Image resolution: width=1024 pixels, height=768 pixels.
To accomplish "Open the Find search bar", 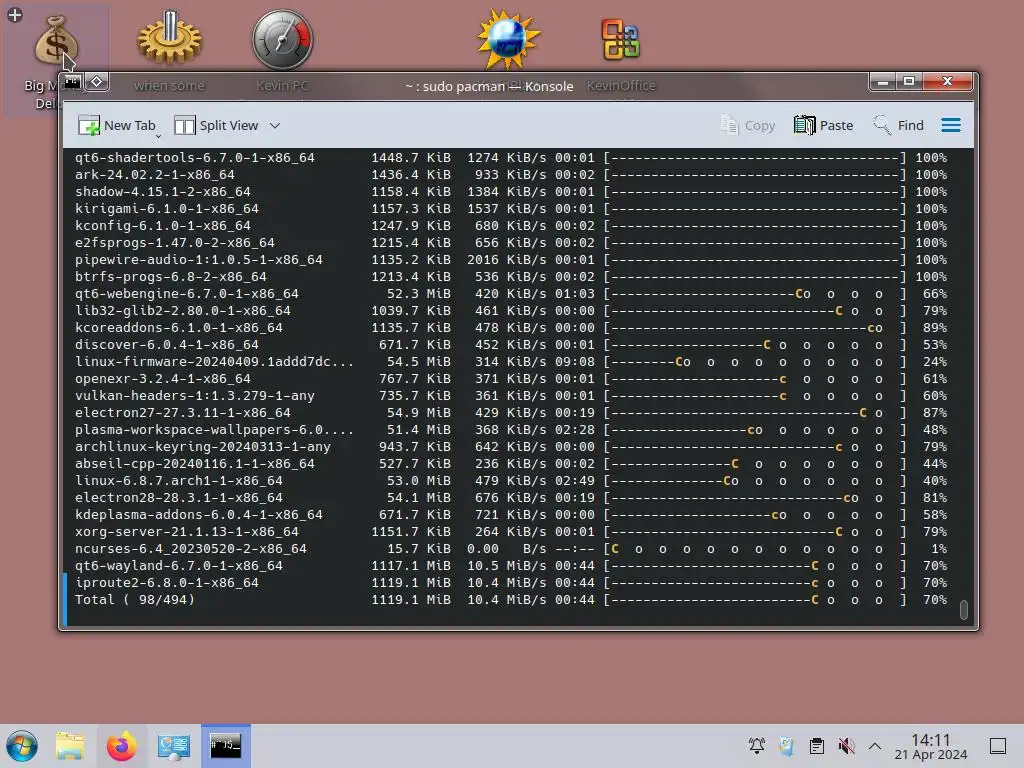I will coord(899,125).
